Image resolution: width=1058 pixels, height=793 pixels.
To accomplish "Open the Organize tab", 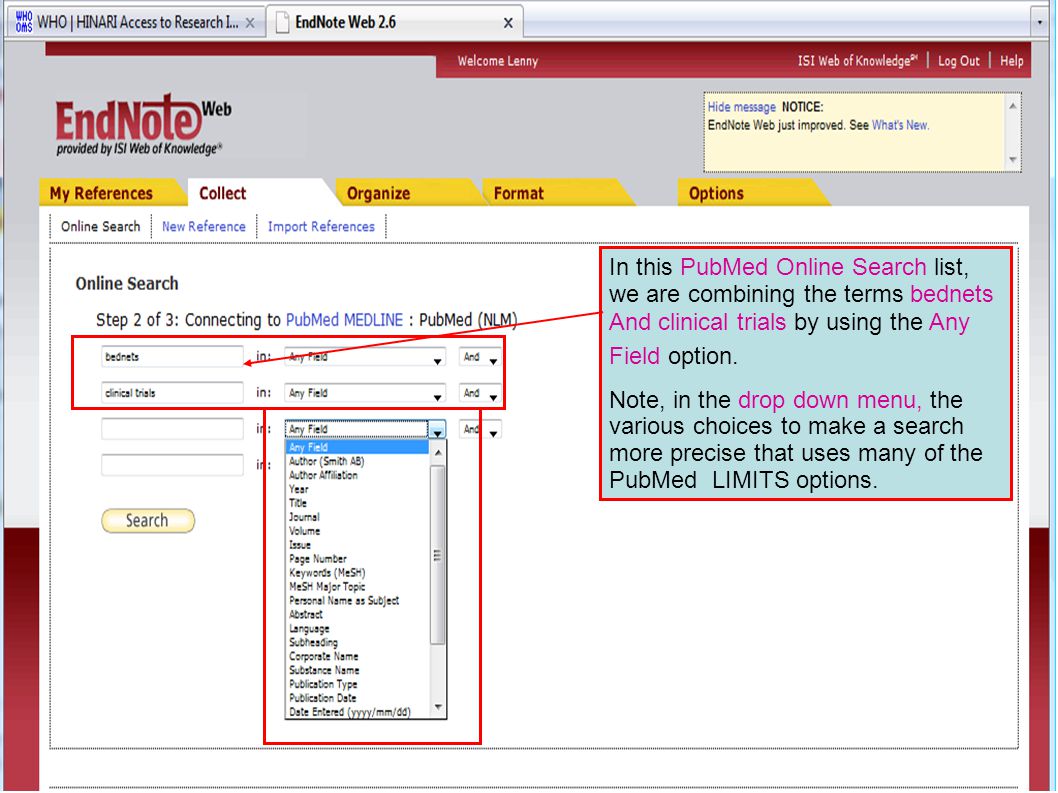I will click(x=378, y=193).
